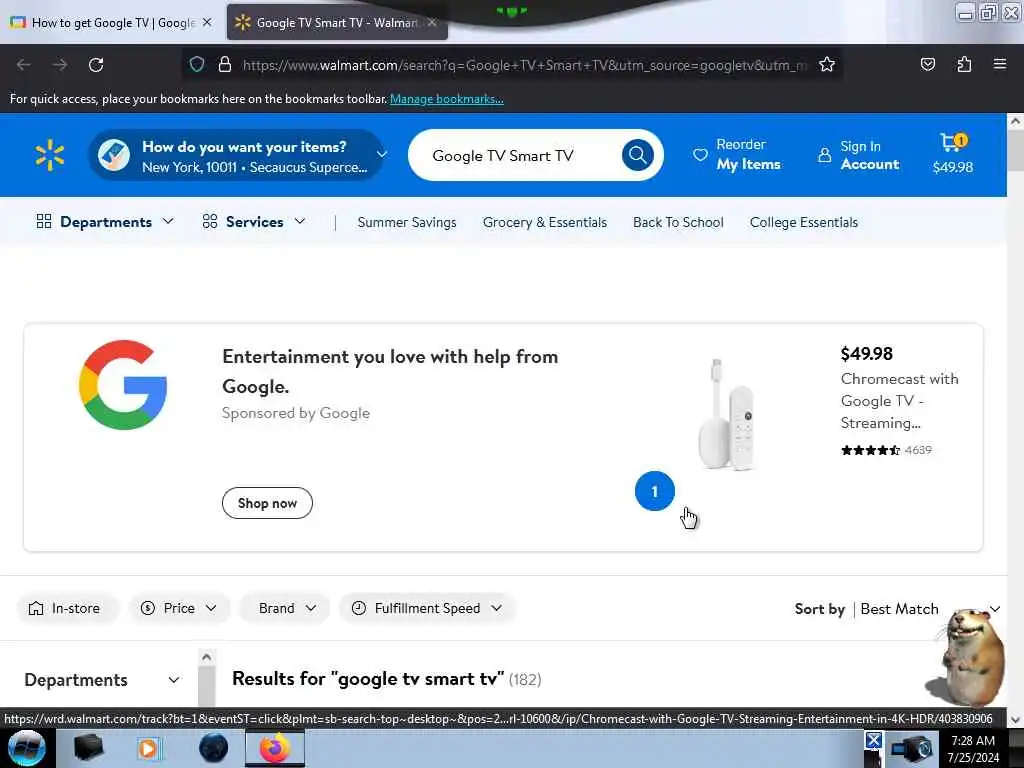The width and height of the screenshot is (1024, 768).
Task: Close the How to get Google TV tab
Action: coord(207,22)
